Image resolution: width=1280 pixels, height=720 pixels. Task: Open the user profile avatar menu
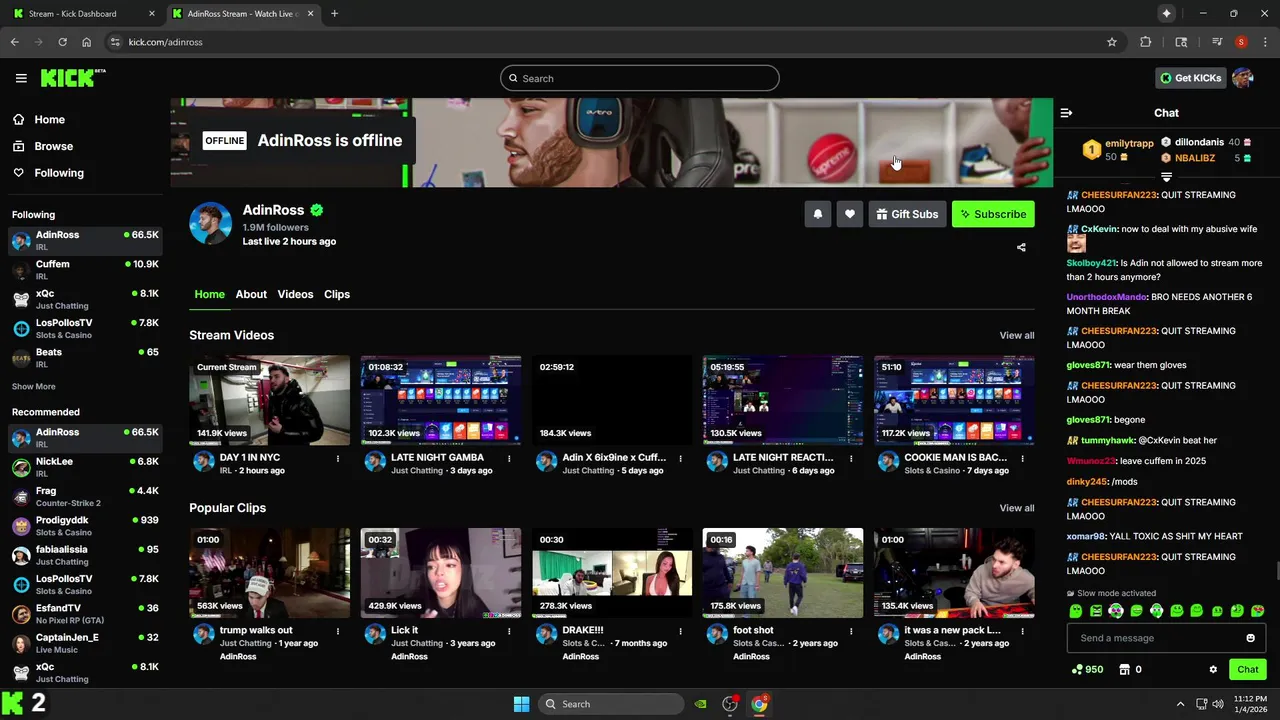coord(1243,78)
